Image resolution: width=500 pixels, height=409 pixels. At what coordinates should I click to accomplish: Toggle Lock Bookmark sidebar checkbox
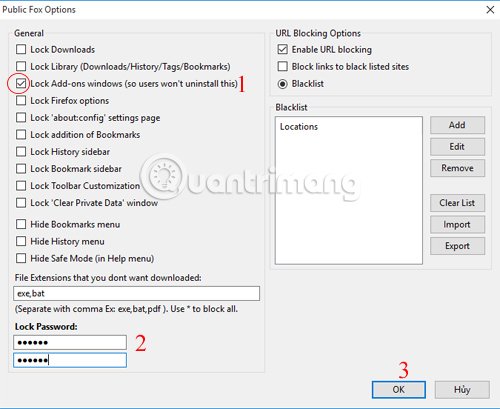[x=21, y=168]
